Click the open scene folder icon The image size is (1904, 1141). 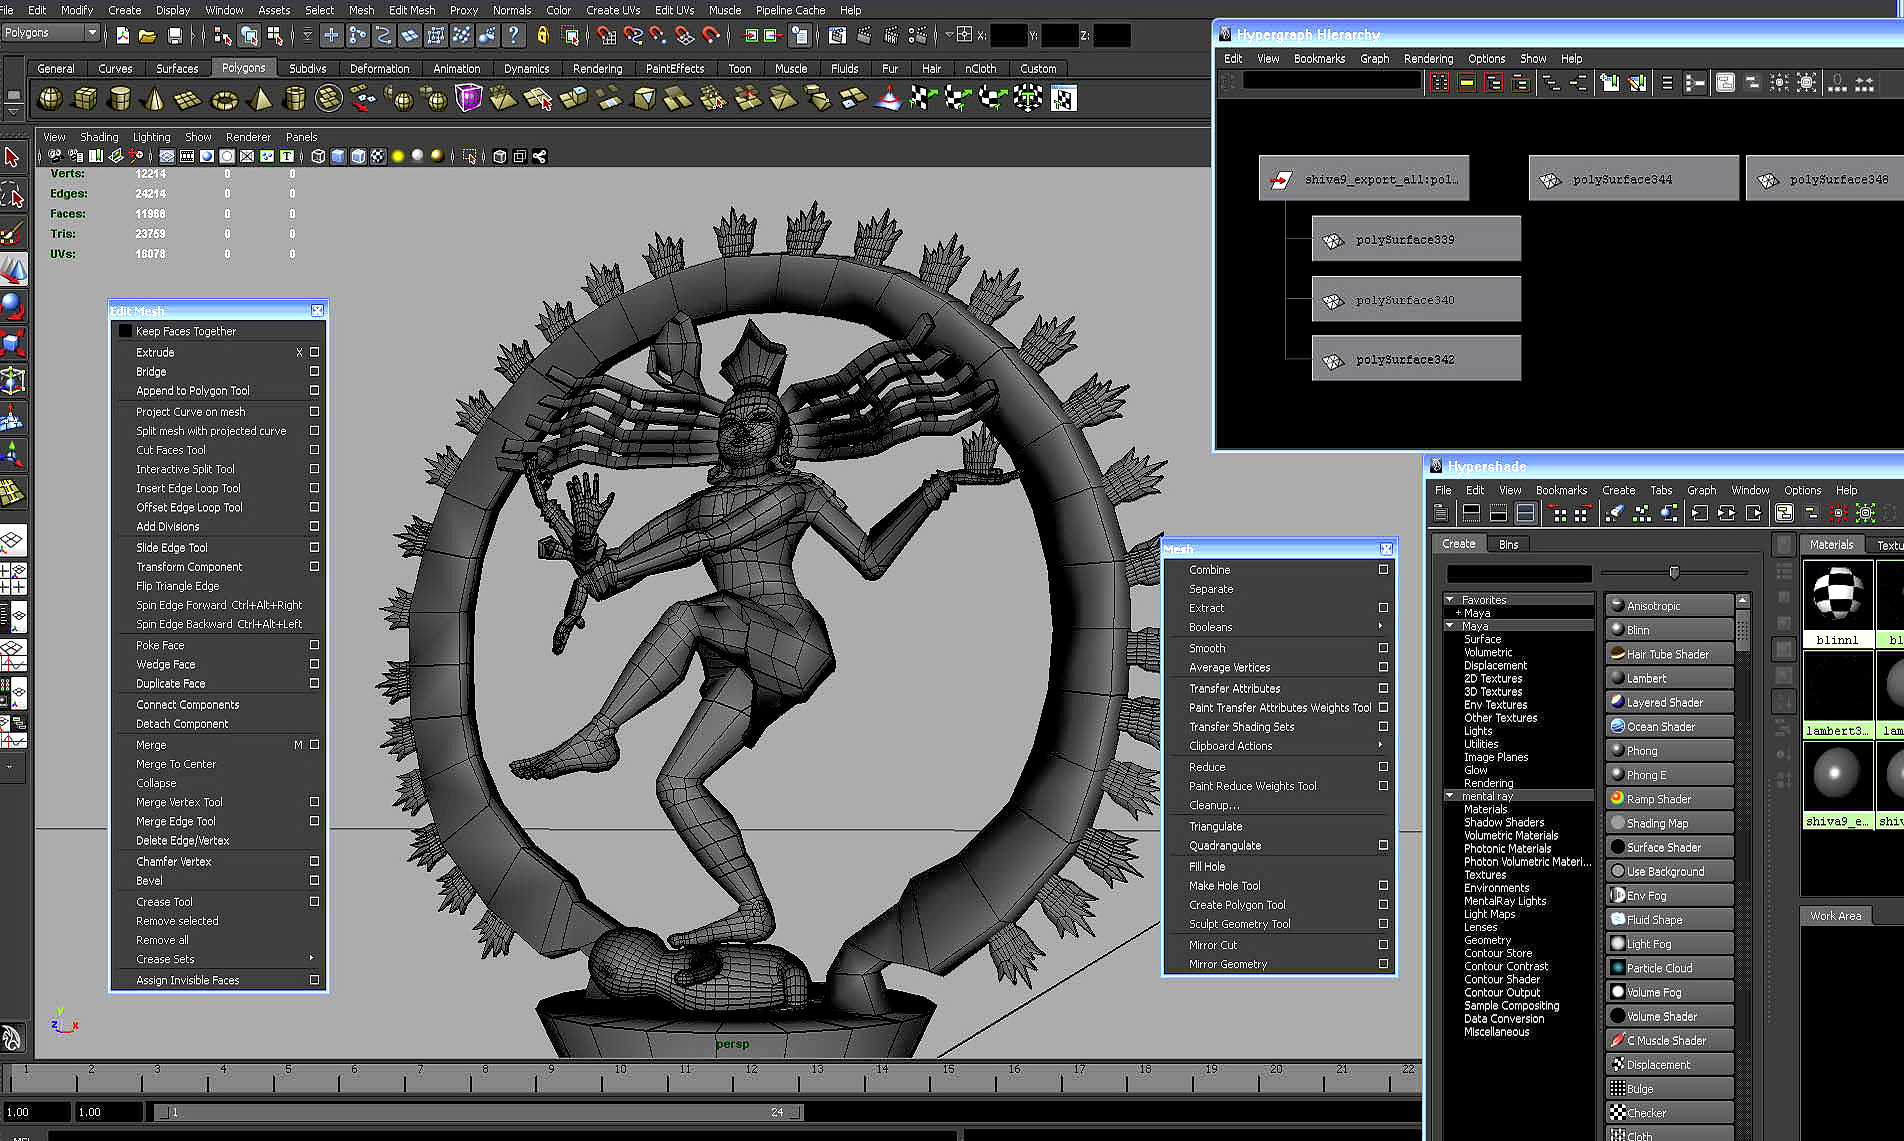tap(147, 36)
